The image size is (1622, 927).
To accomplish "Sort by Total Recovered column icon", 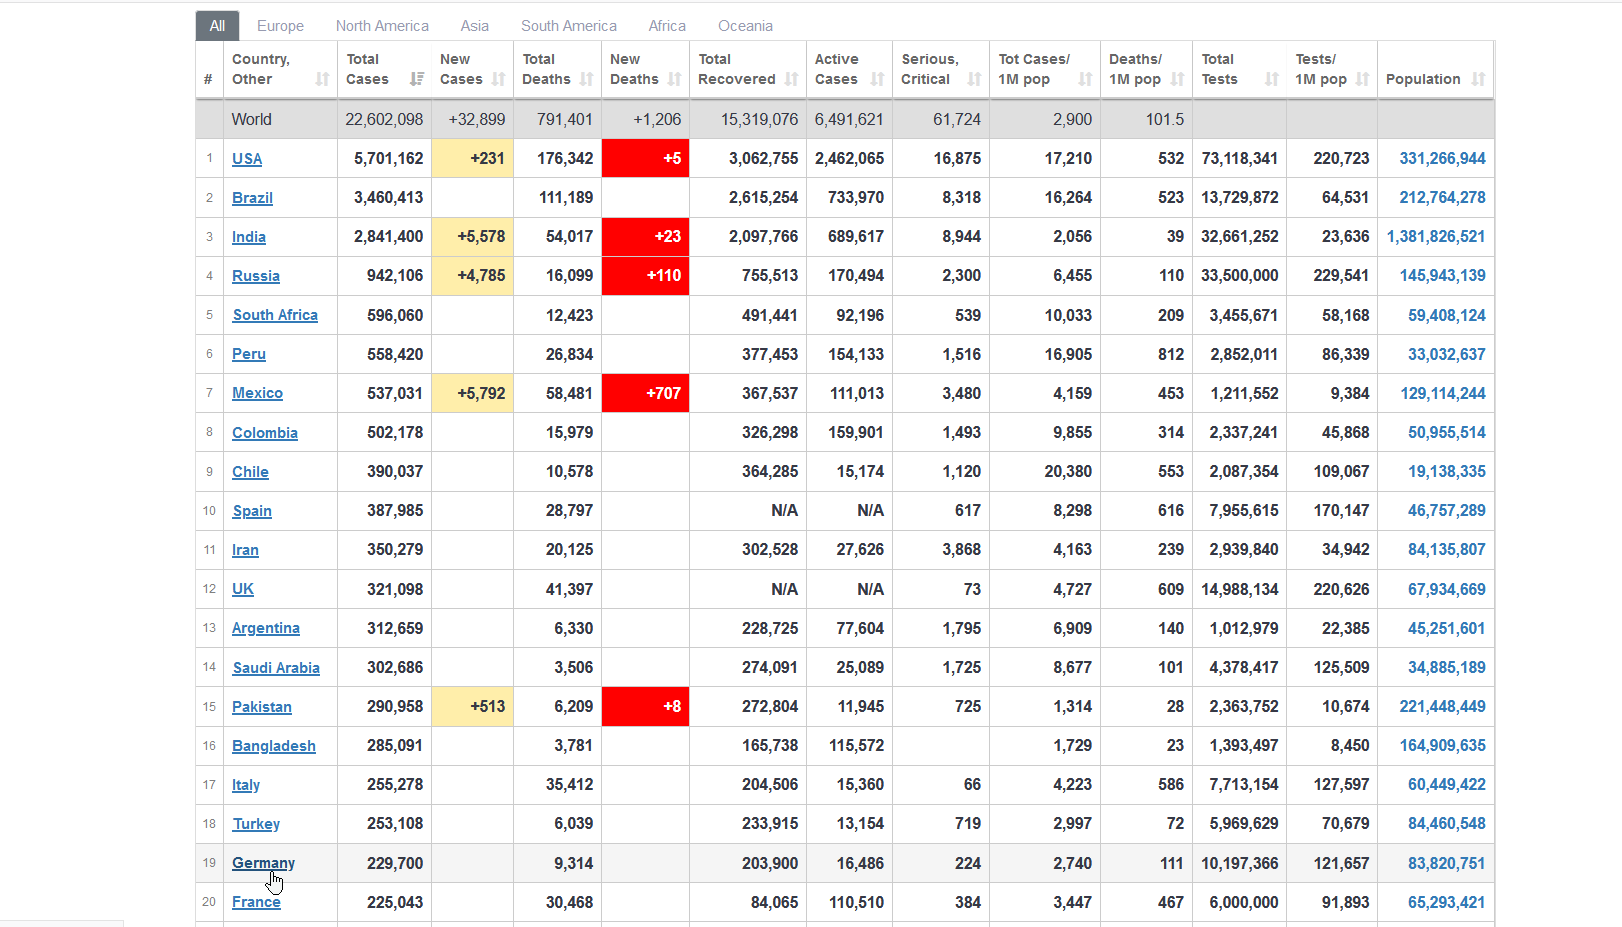I will (x=791, y=79).
